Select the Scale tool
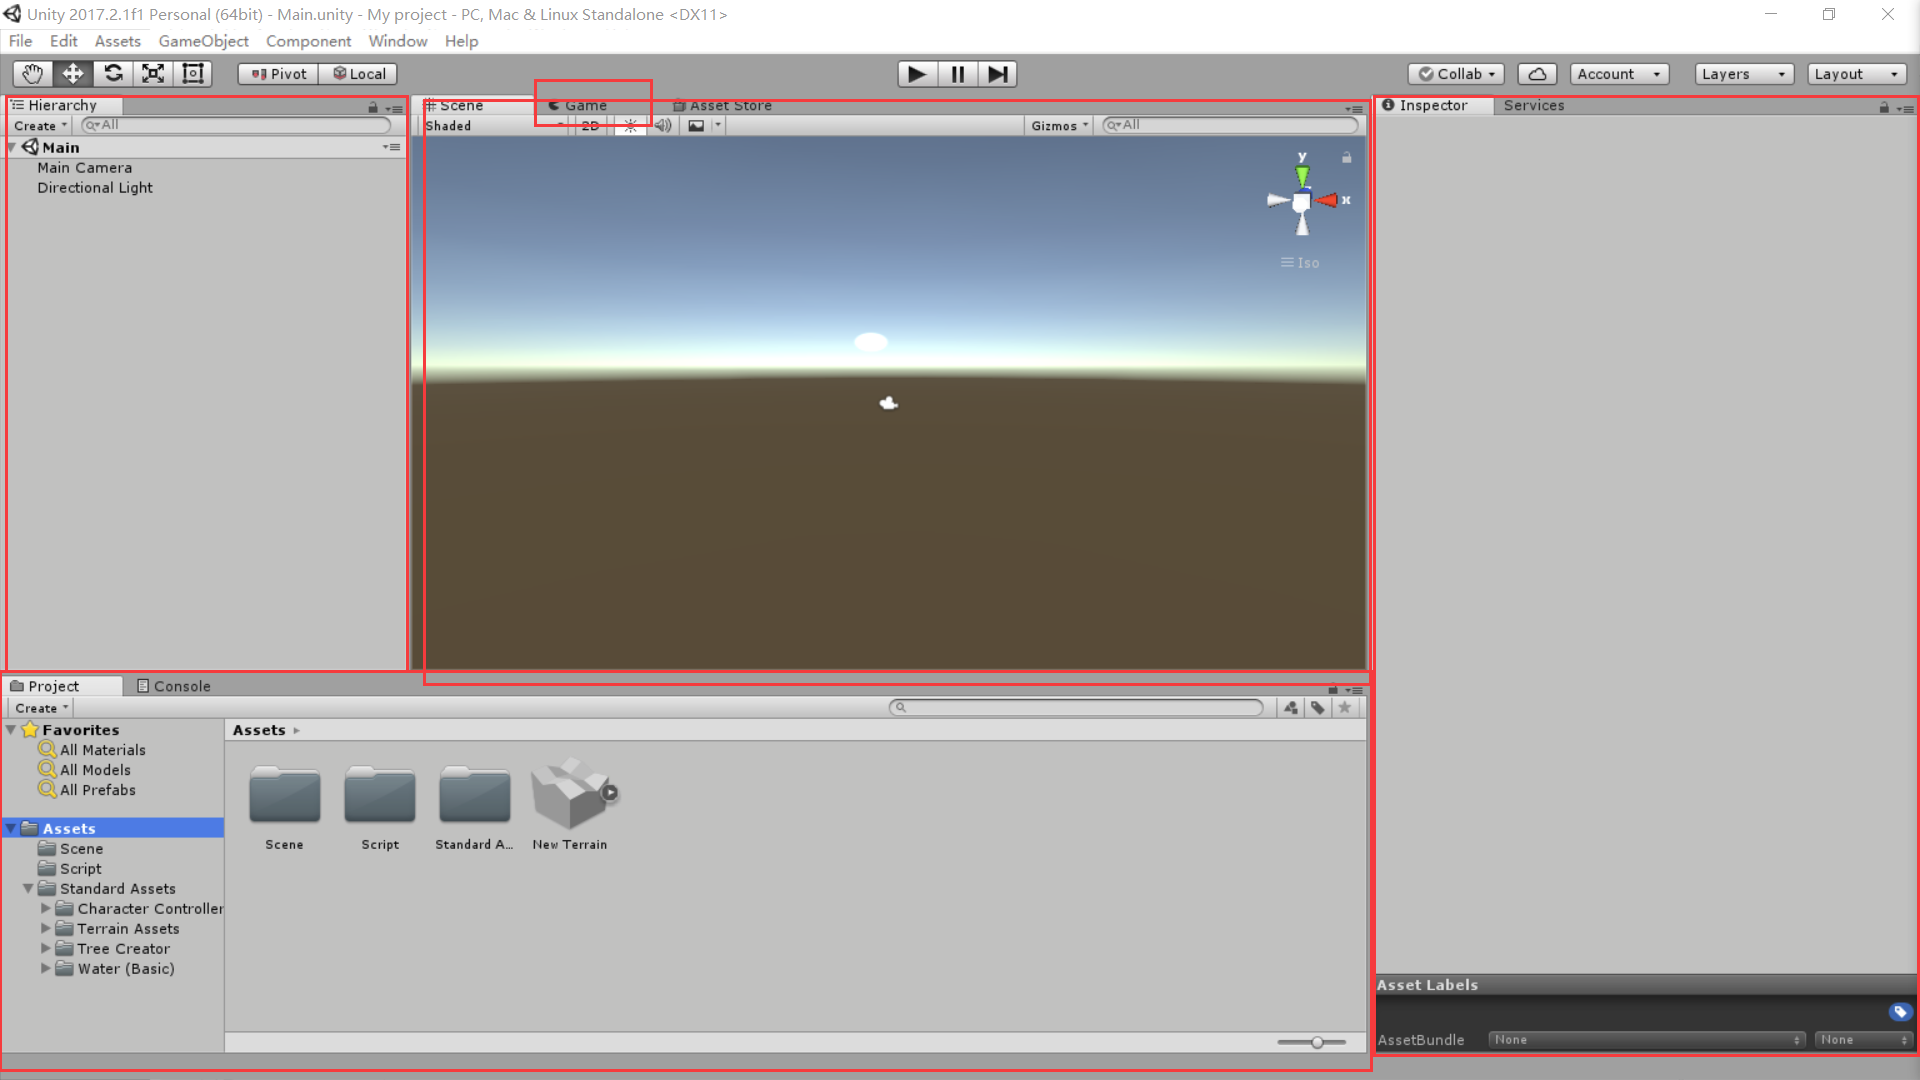Screen dimensions: 1920x1080 click(x=152, y=73)
